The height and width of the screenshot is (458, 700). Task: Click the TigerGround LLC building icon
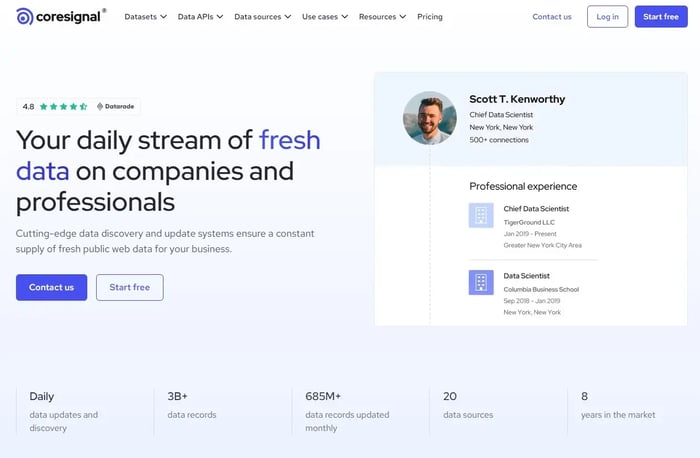481,215
